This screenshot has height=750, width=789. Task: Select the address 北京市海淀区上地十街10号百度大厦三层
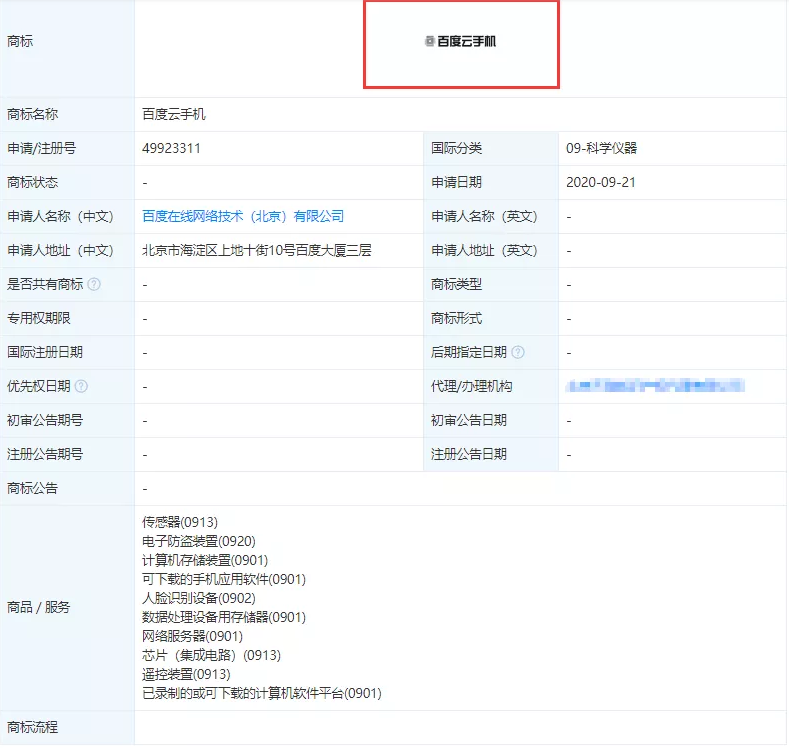click(257, 250)
